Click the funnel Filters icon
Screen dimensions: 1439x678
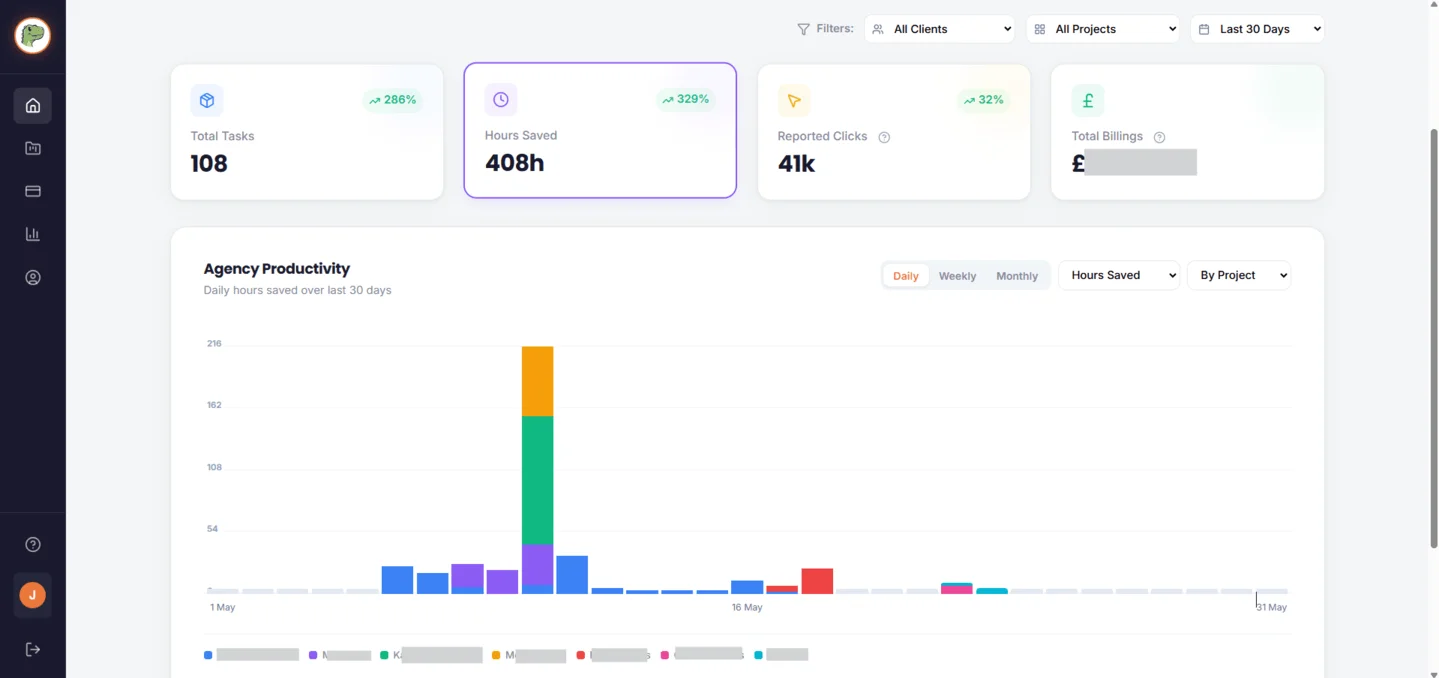(x=803, y=29)
